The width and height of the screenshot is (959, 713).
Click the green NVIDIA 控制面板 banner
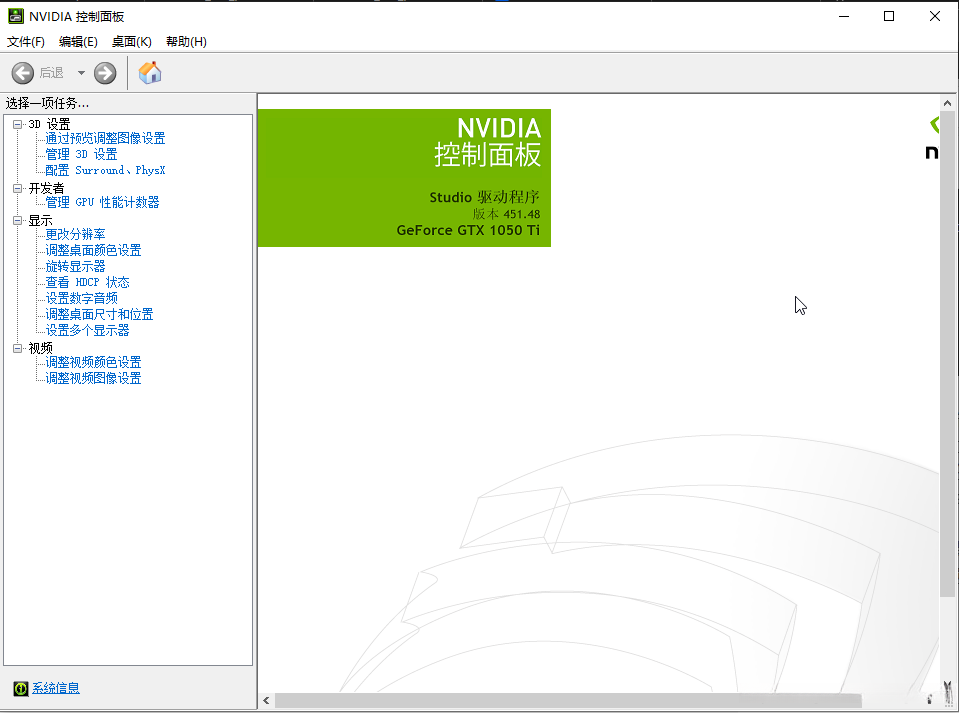(404, 178)
